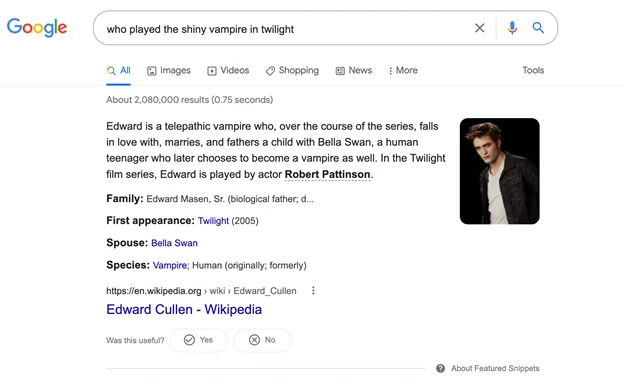This screenshot has width=624, height=385.
Task: Switch to the Images tab
Action: 169,70
